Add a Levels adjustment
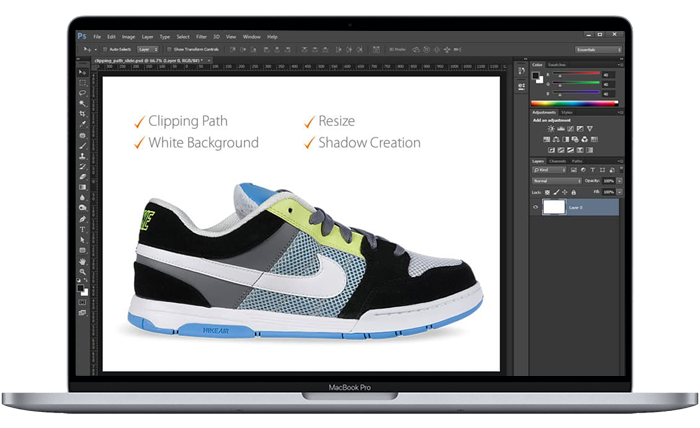This screenshot has width=700, height=428. (561, 129)
